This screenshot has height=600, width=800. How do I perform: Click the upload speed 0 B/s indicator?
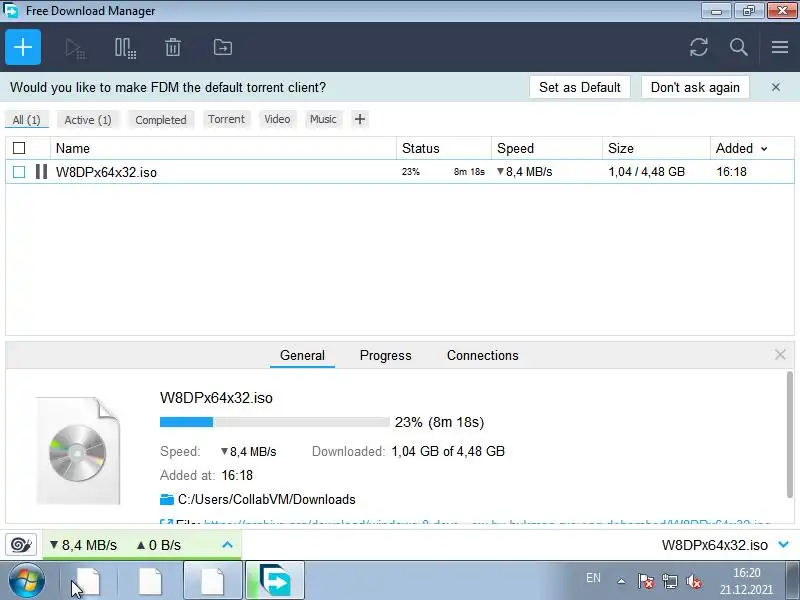point(159,545)
